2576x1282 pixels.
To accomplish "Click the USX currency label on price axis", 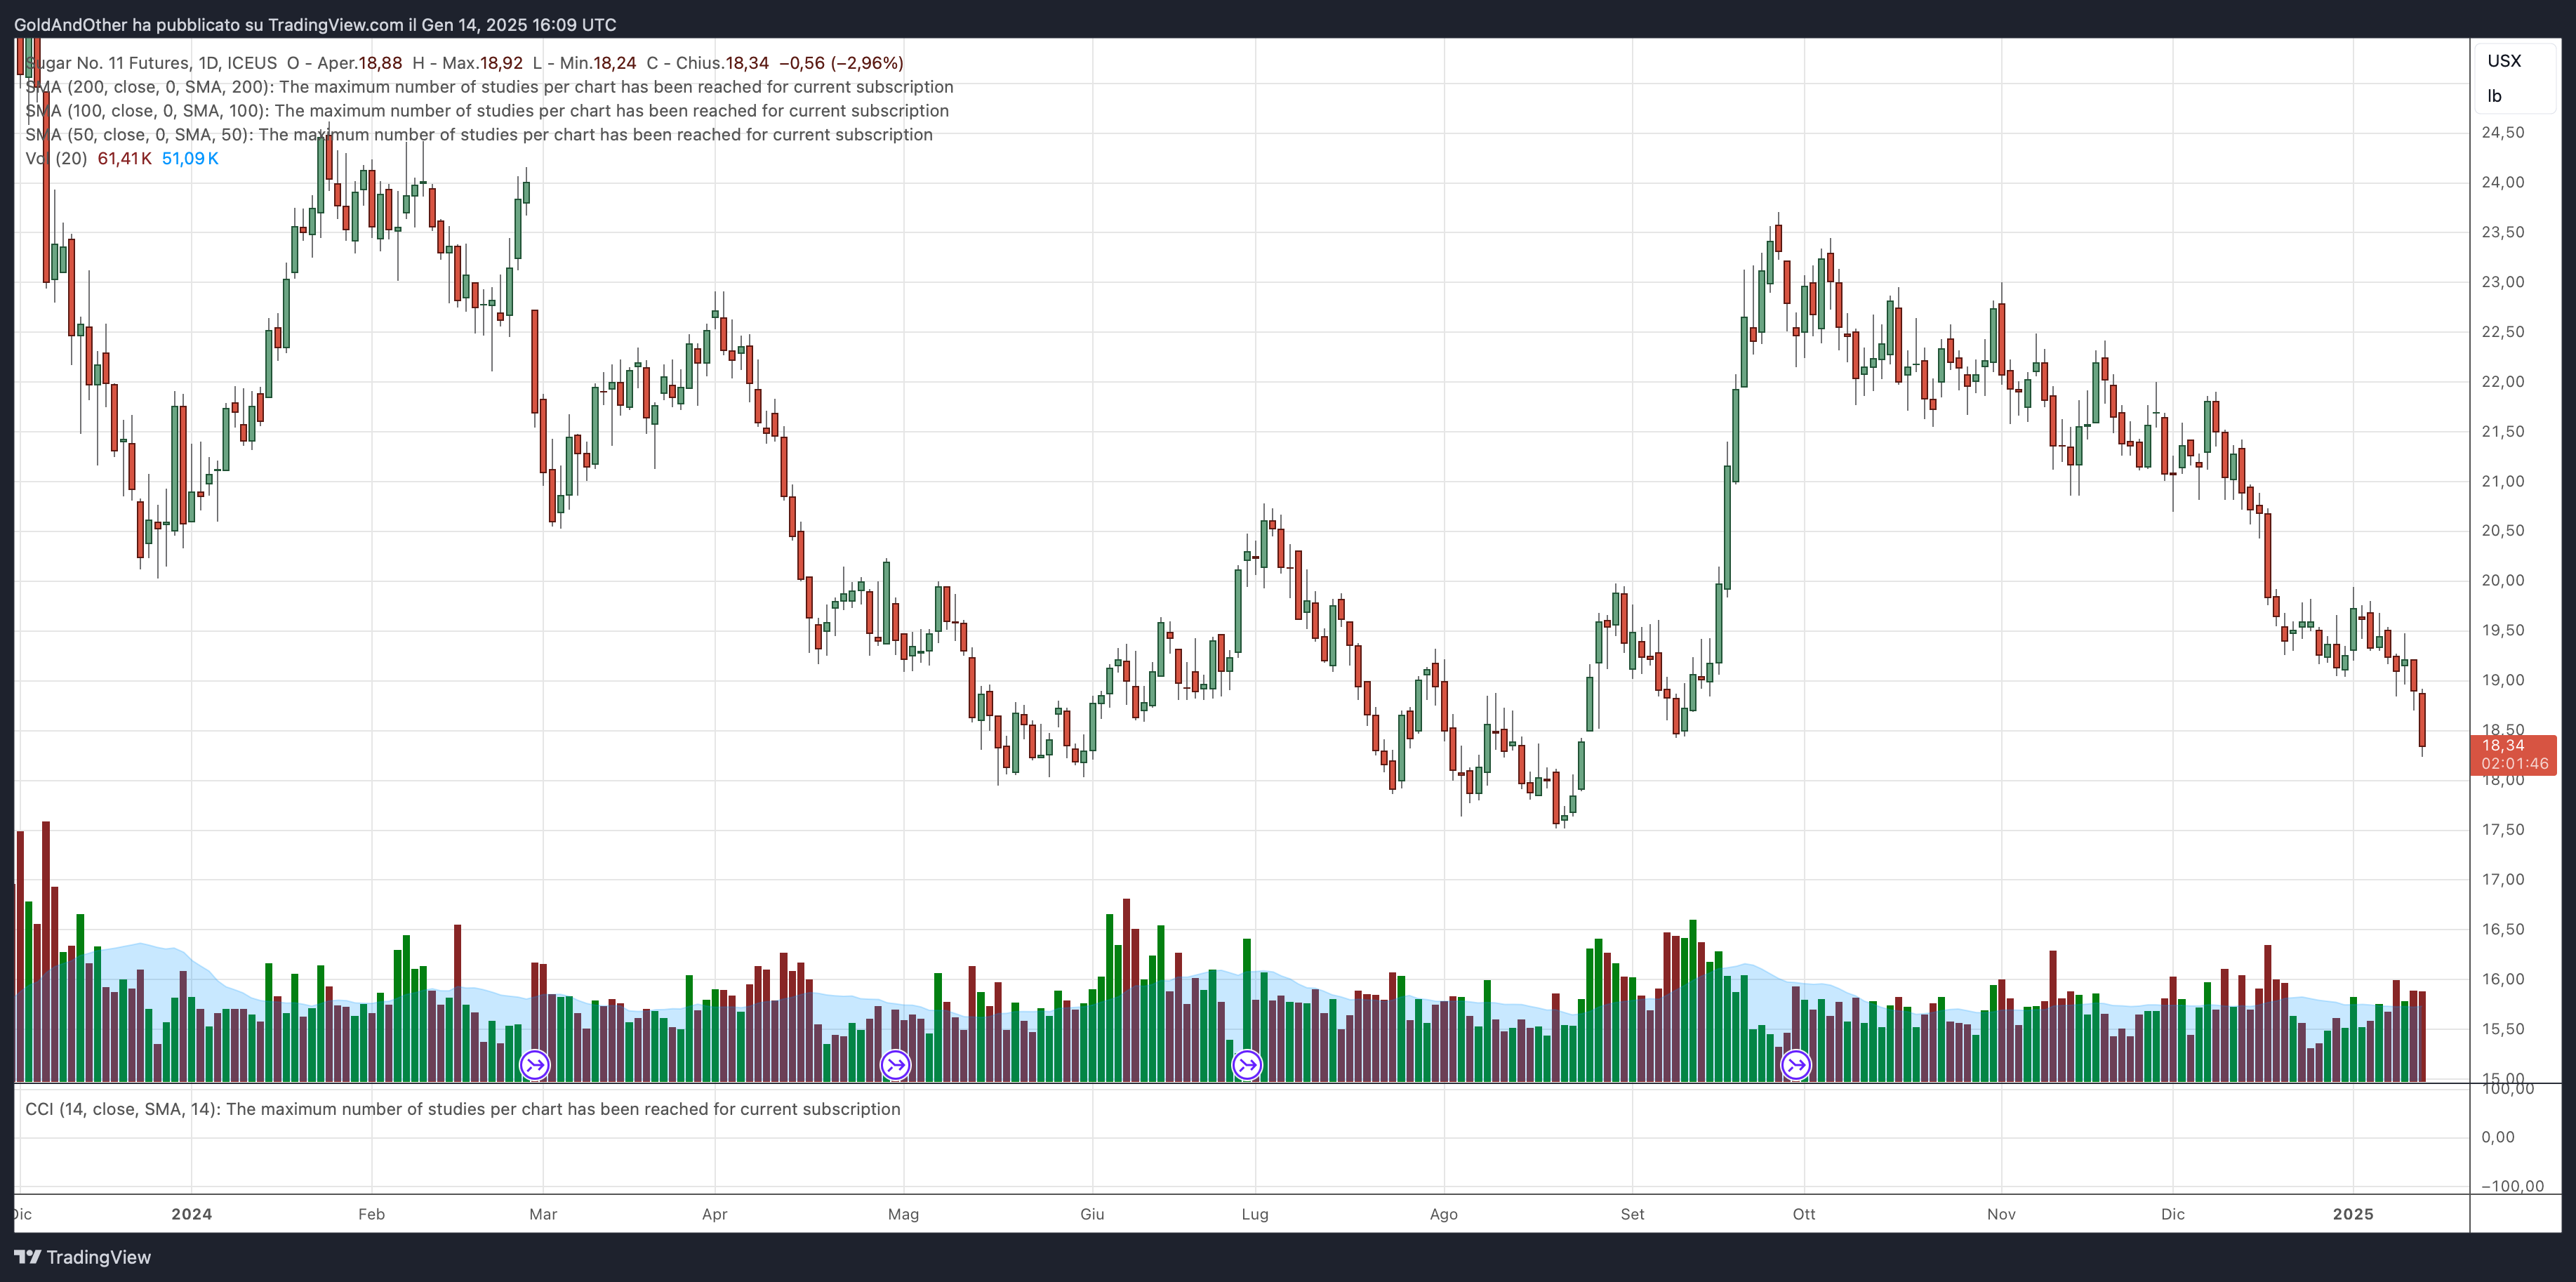I will (x=2504, y=61).
